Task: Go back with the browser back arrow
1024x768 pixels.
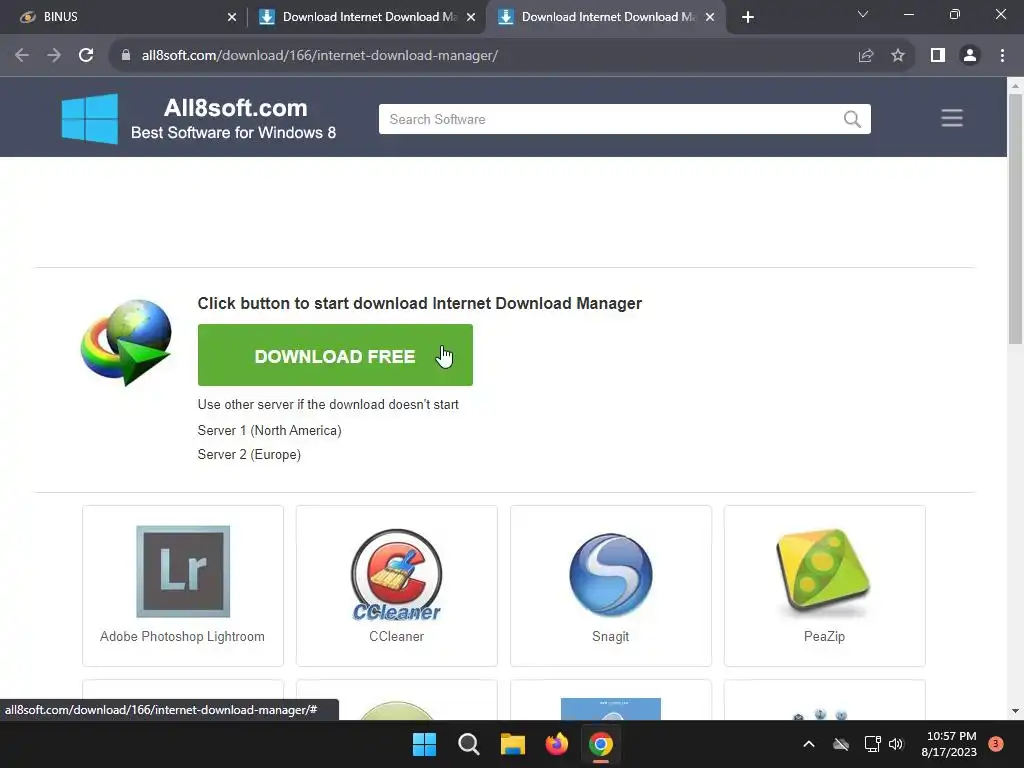Action: [22, 56]
